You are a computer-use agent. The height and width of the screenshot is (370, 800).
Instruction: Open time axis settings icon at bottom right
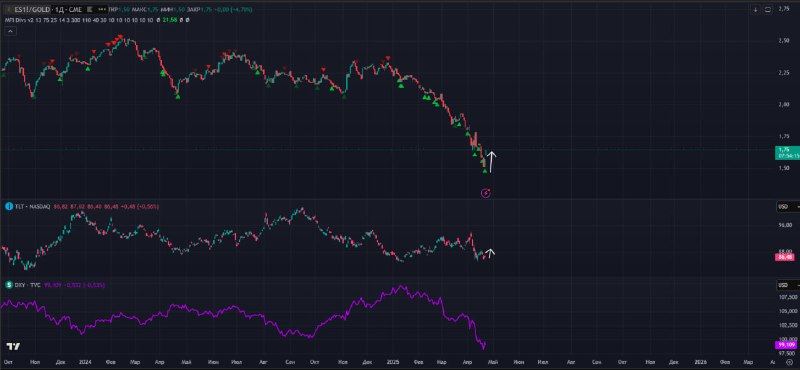coord(790,361)
